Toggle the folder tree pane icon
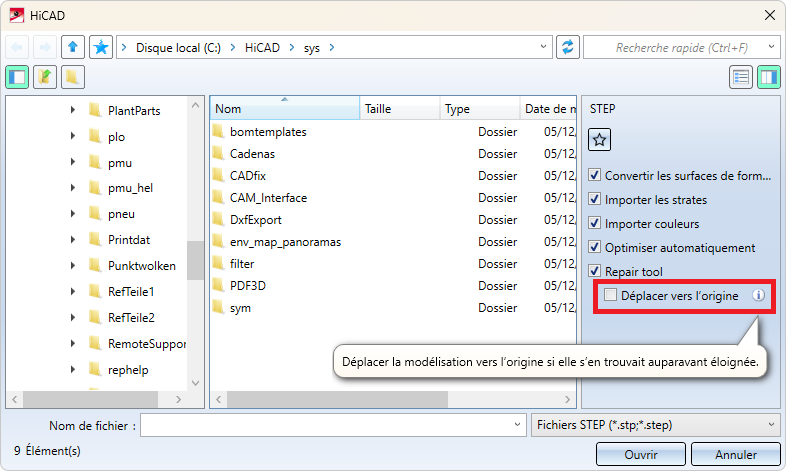 (17, 77)
